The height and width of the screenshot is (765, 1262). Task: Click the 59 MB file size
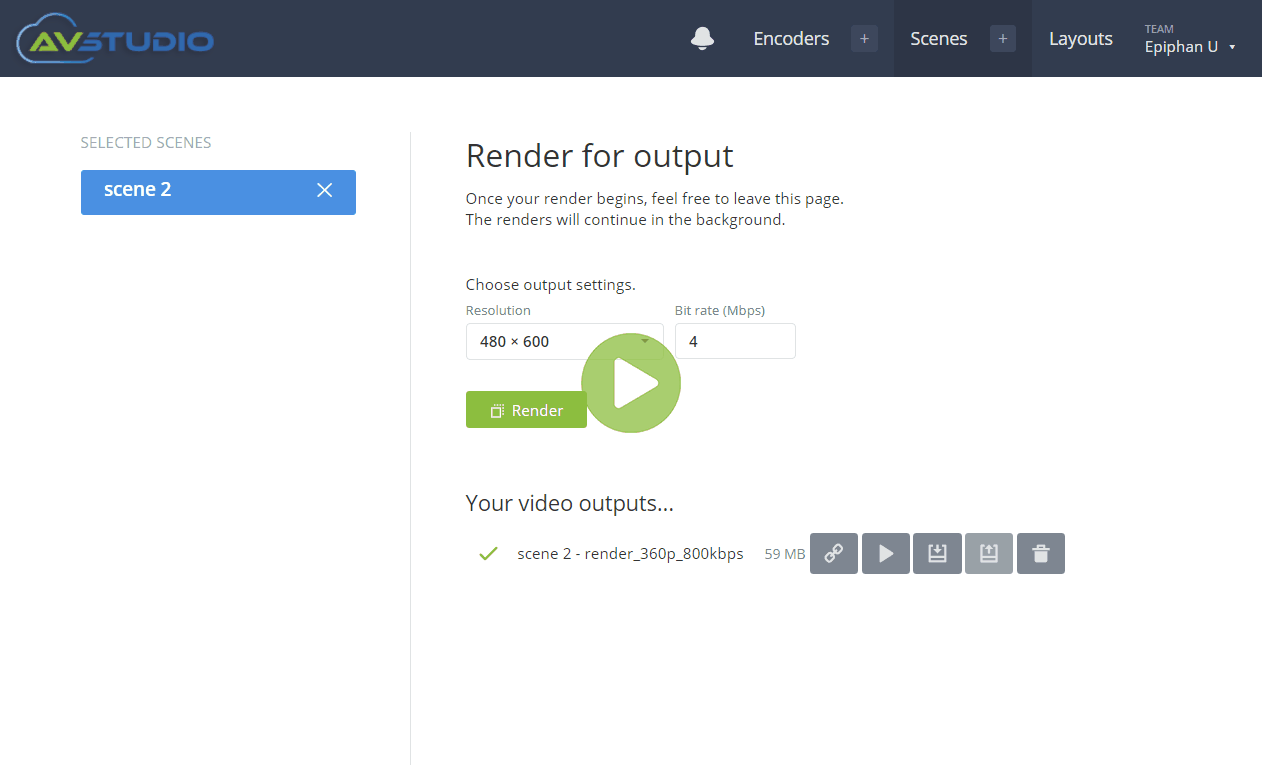point(785,554)
